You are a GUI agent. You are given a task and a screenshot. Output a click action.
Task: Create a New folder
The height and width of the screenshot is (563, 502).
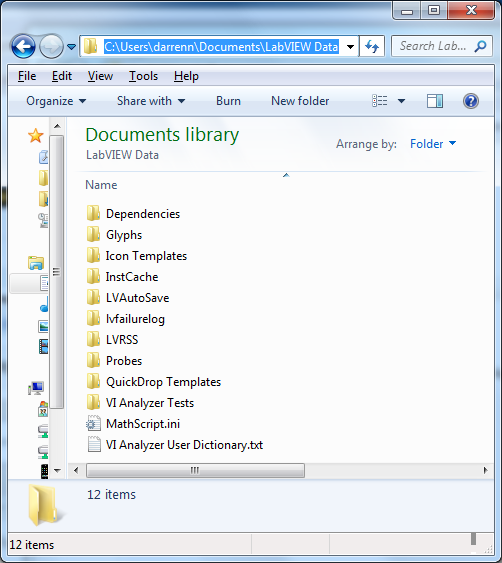tap(300, 101)
